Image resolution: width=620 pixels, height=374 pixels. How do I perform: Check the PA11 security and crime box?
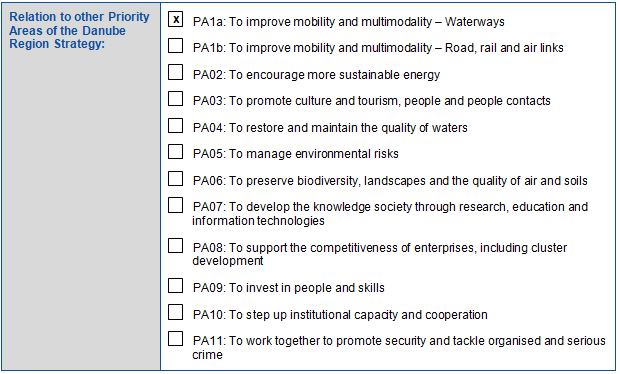tap(176, 339)
